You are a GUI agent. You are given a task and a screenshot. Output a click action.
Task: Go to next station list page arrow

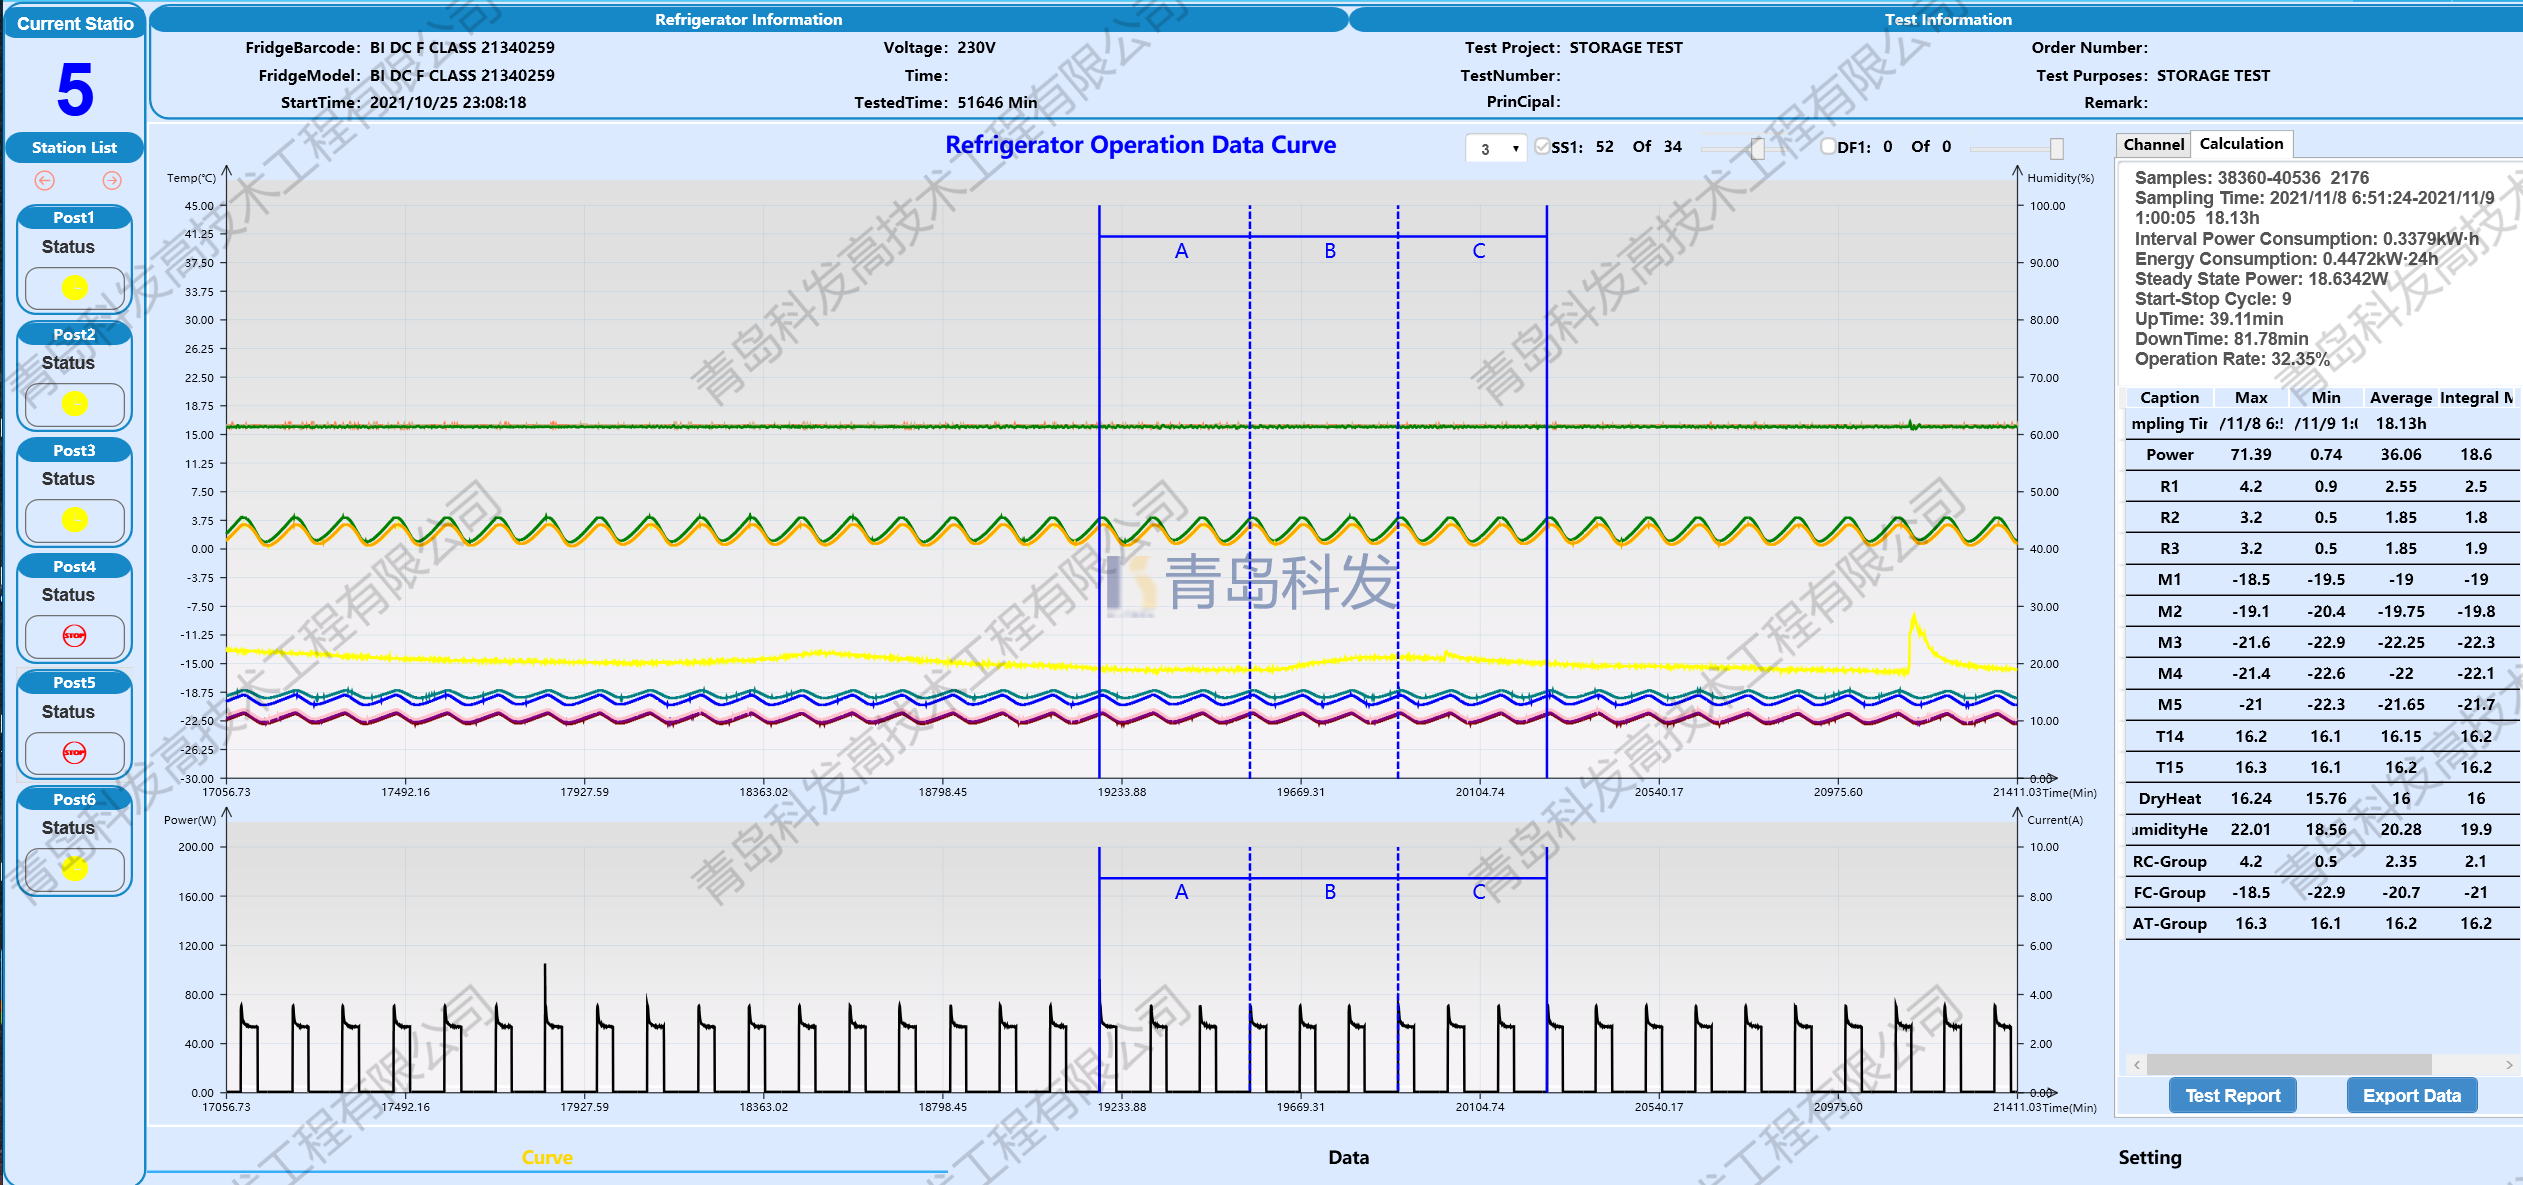[x=112, y=180]
